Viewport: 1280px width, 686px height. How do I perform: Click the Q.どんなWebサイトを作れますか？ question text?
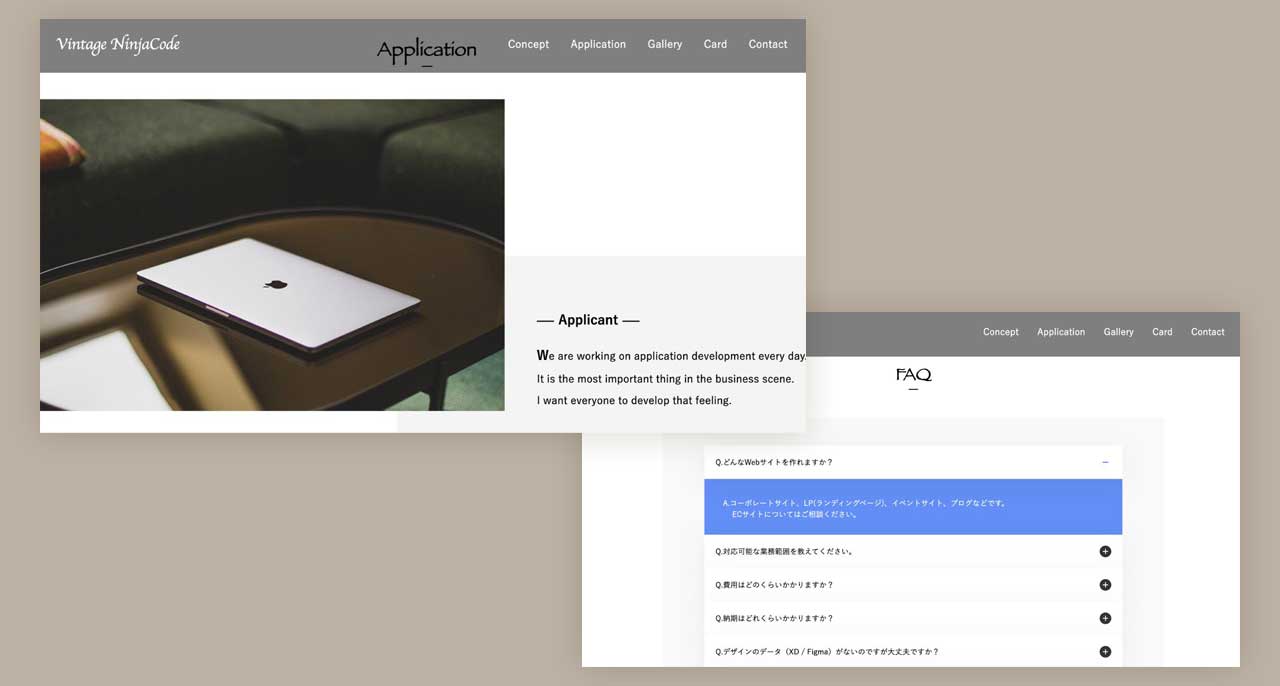(x=774, y=462)
